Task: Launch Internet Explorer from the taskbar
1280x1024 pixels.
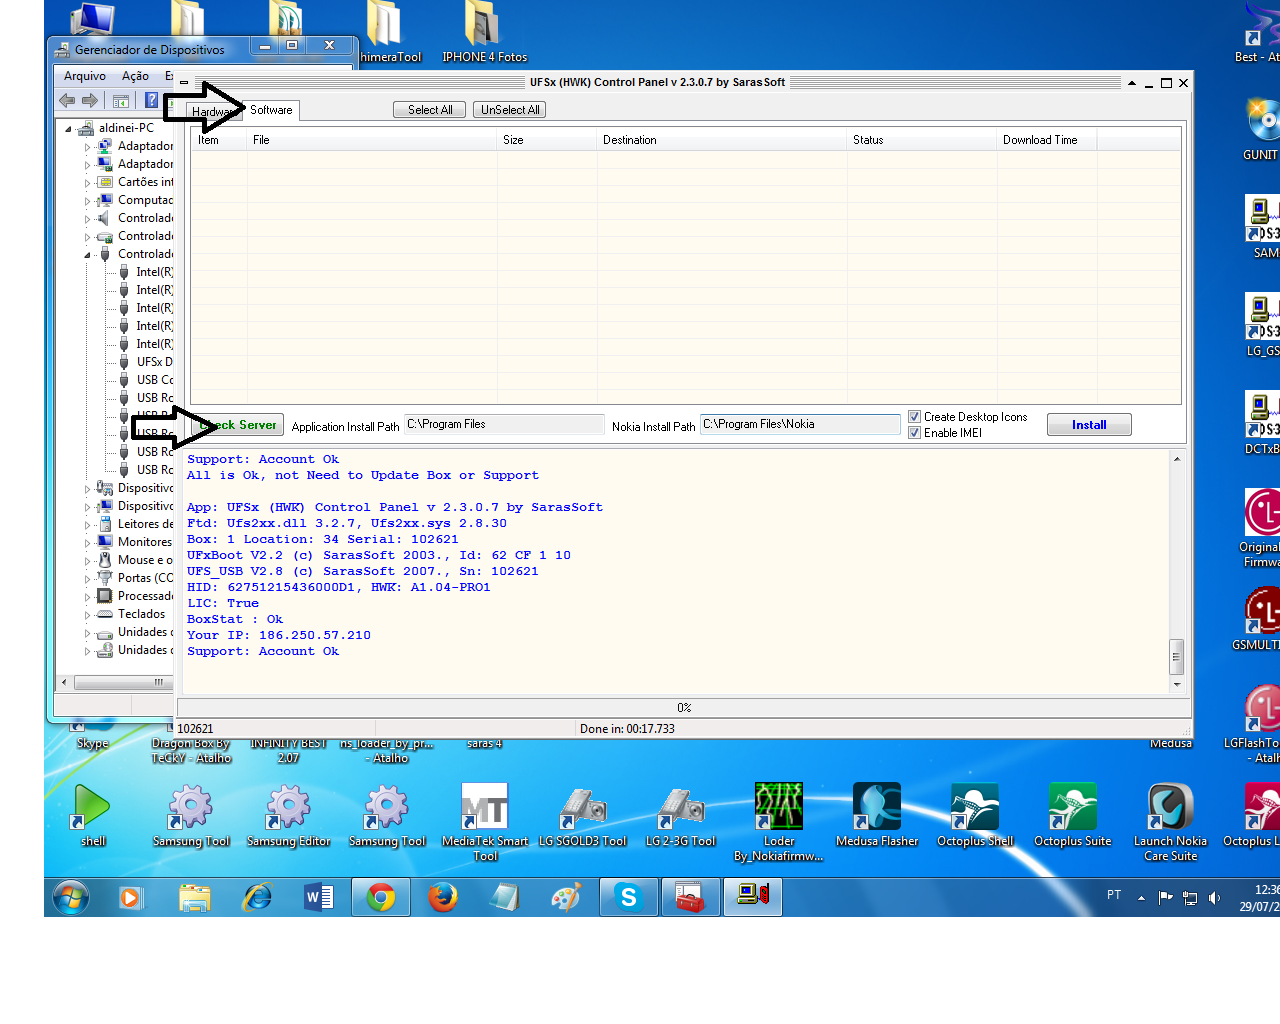Action: click(x=258, y=897)
